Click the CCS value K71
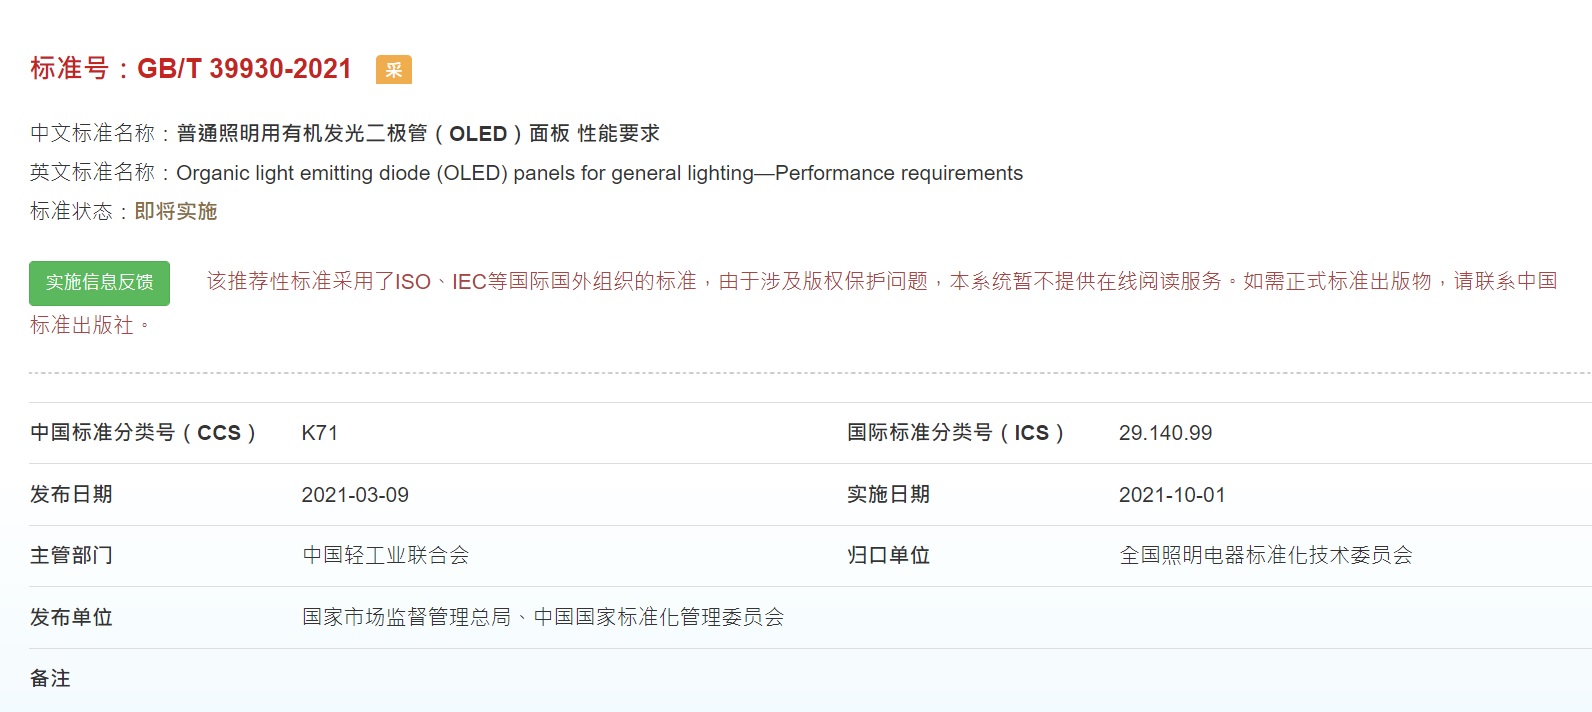 pos(320,433)
